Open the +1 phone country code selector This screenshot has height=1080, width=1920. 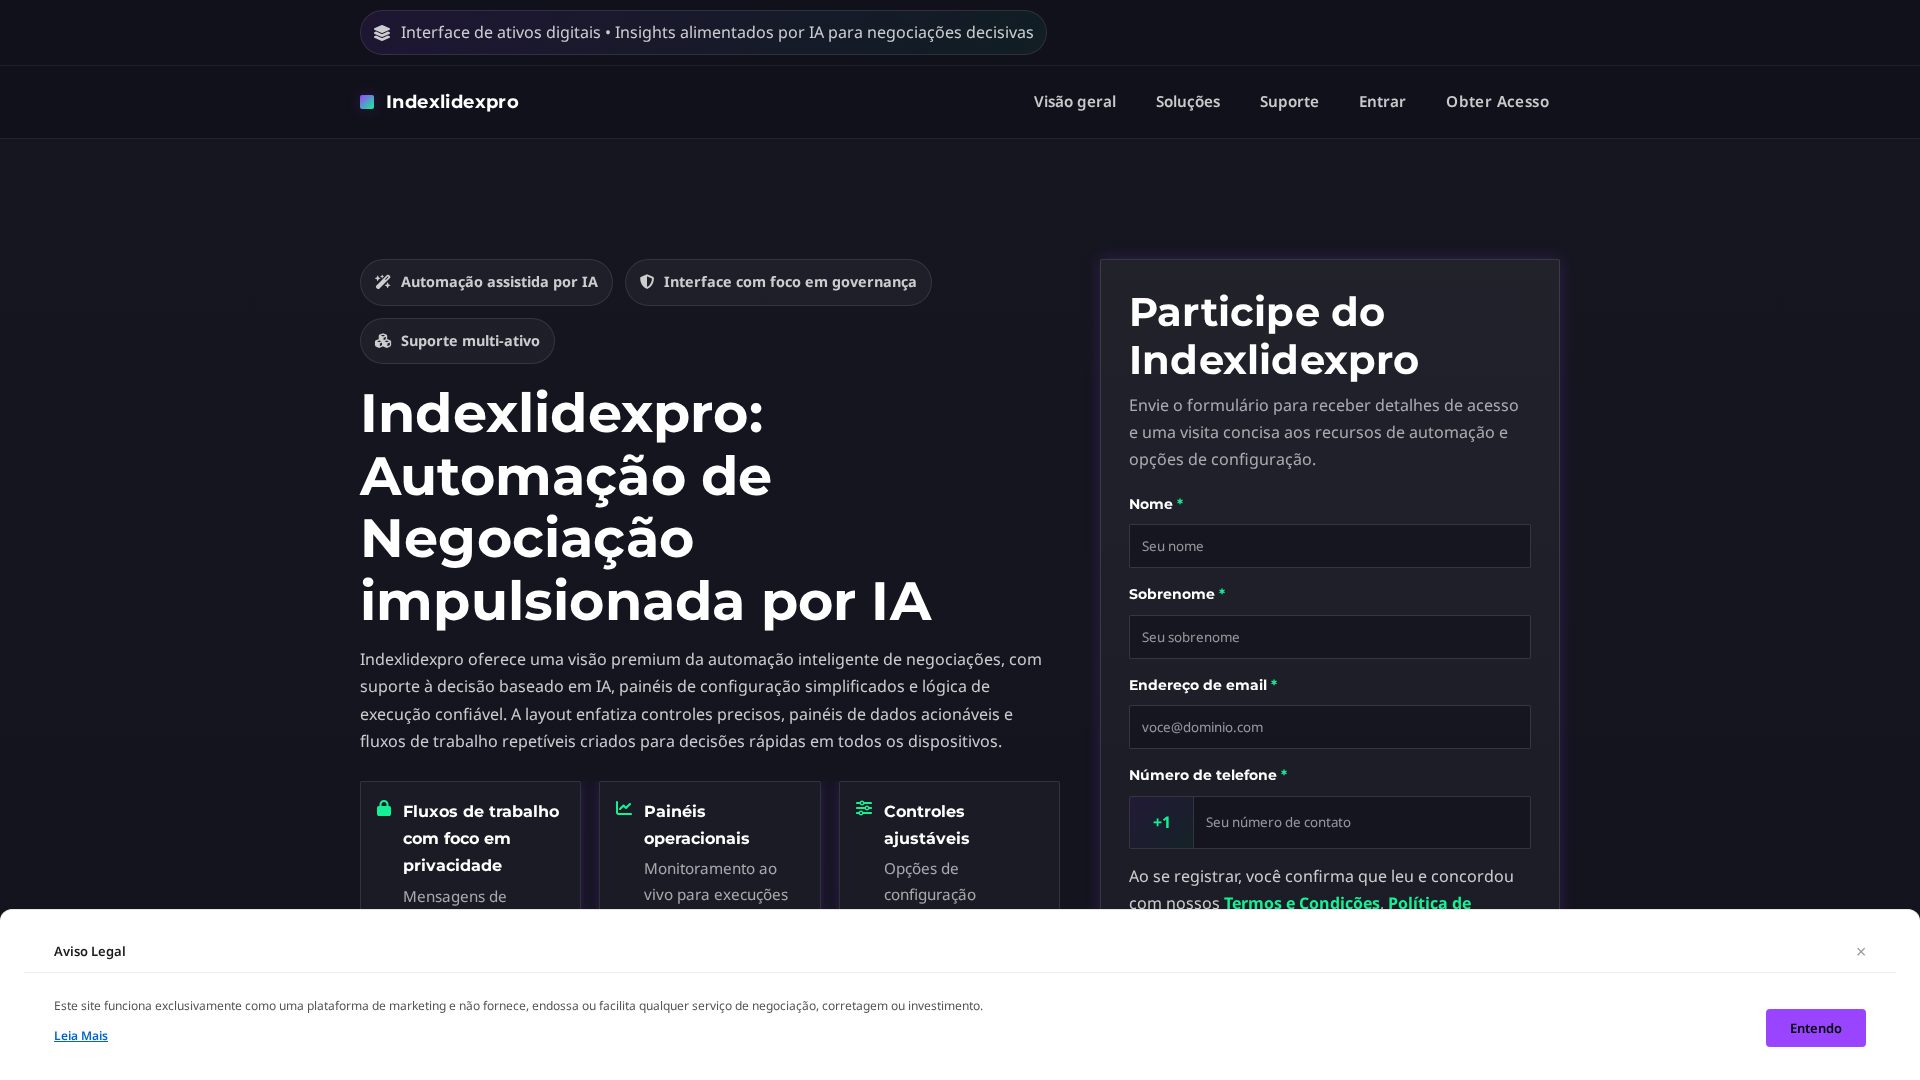pyautogui.click(x=1161, y=822)
